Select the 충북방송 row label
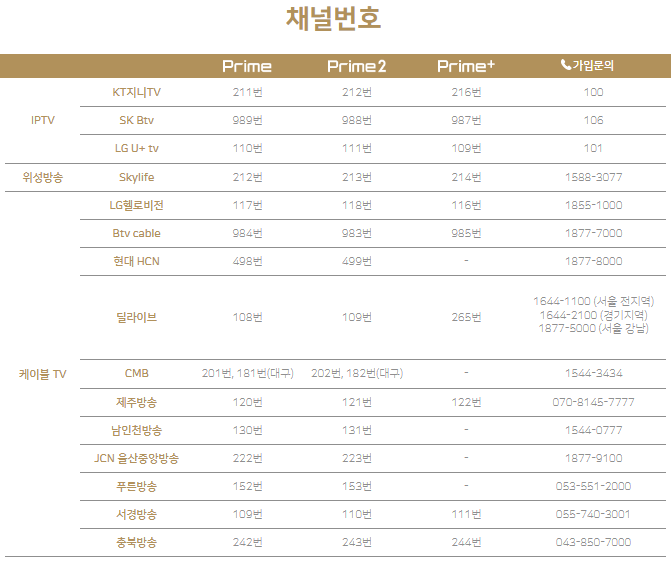This screenshot has width=671, height=568. coord(137,542)
